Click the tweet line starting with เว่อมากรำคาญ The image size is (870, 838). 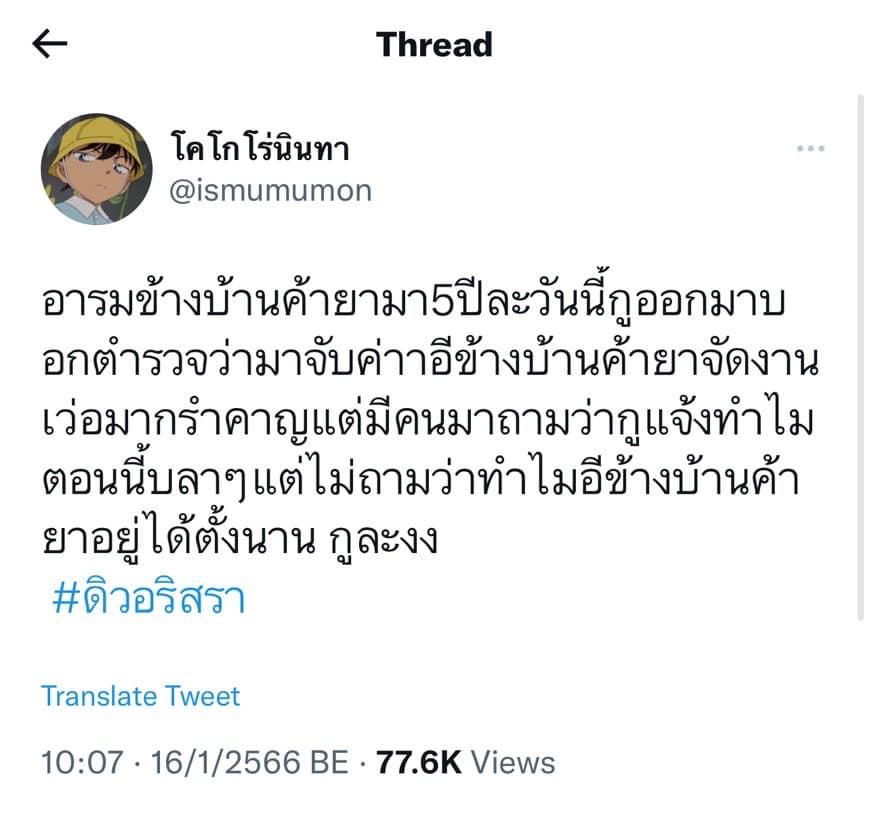pyautogui.click(x=428, y=420)
